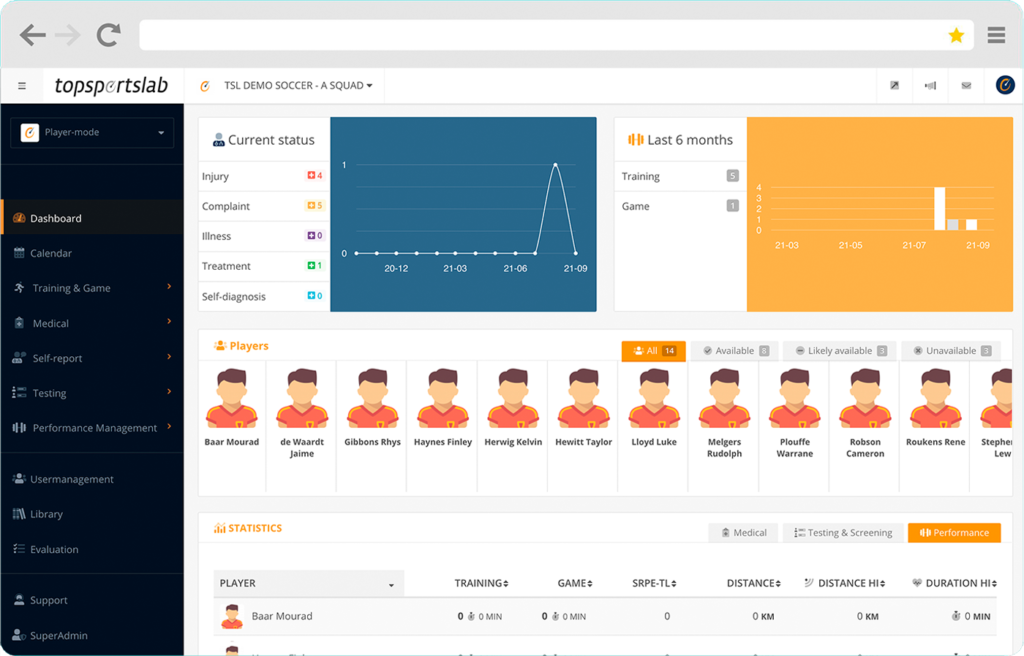The width and height of the screenshot is (1024, 656).
Task: Open the Dashboard sidebar icon
Action: coord(20,217)
